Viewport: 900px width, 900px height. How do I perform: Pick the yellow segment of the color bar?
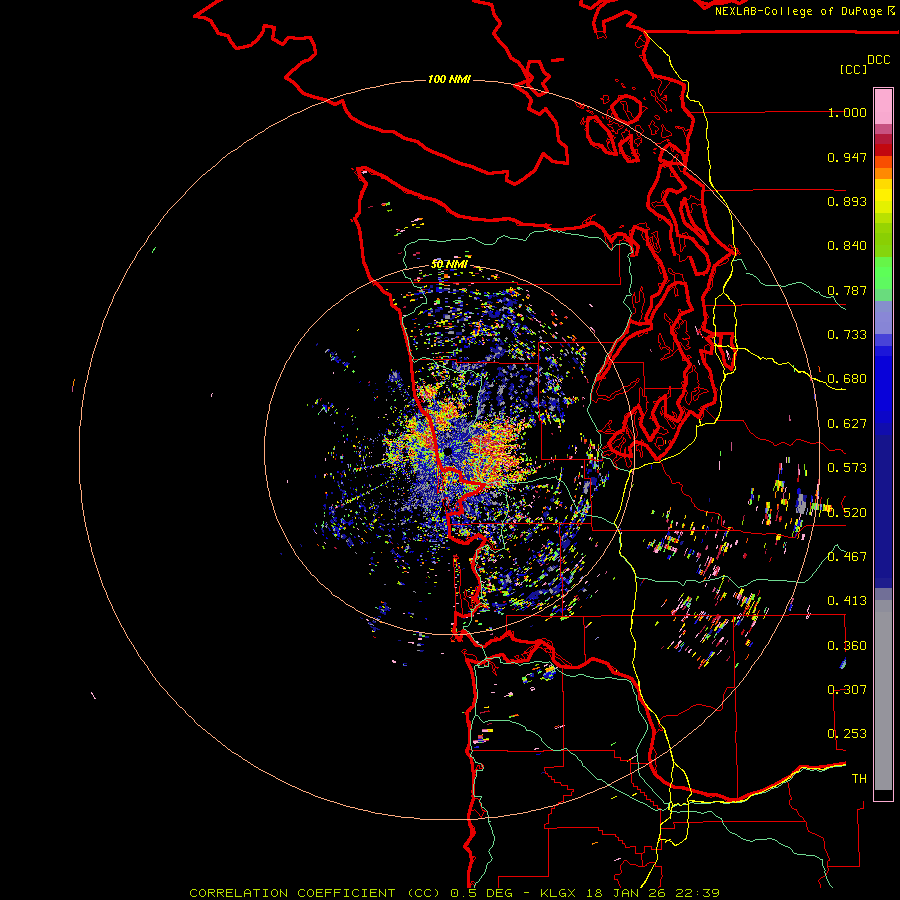(x=883, y=196)
